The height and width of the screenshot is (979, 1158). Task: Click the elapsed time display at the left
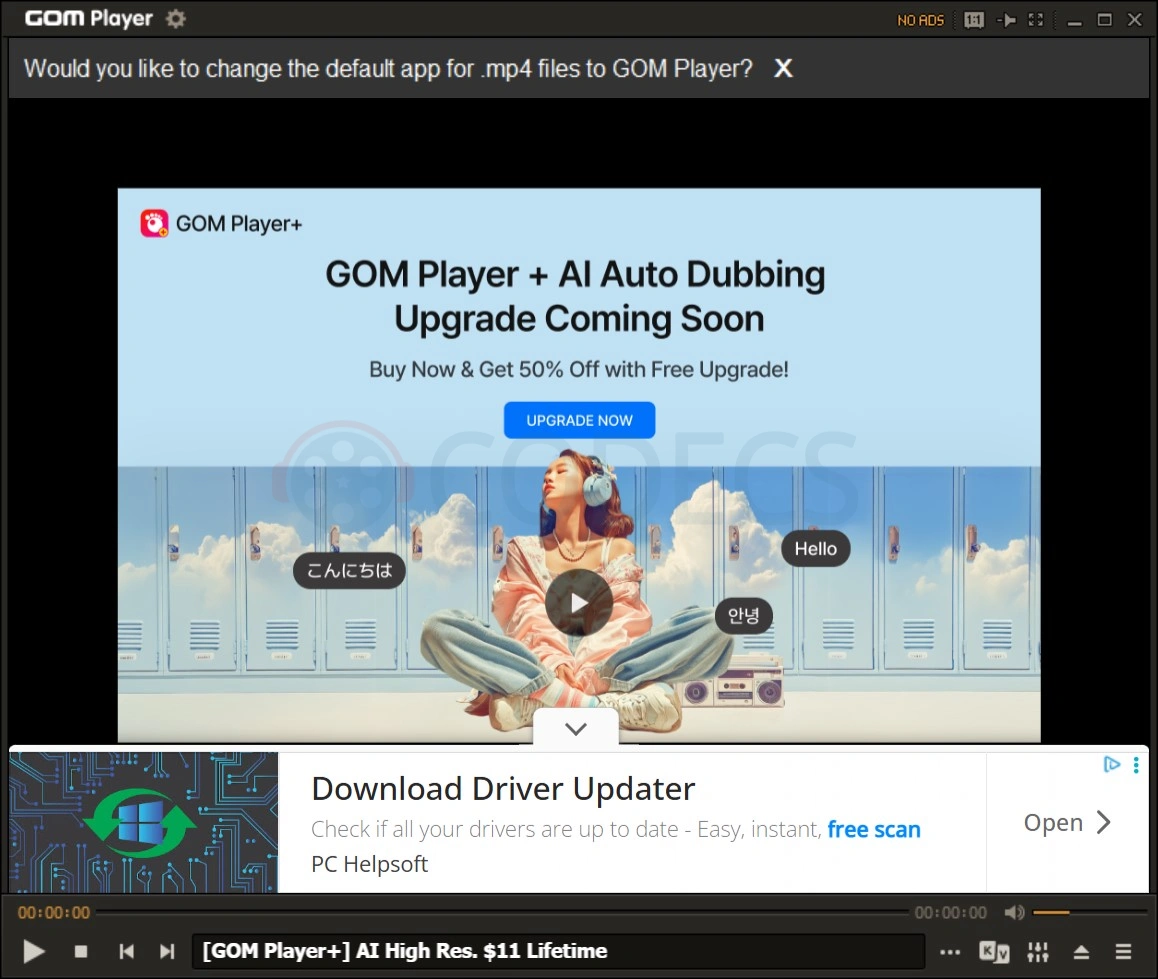54,913
